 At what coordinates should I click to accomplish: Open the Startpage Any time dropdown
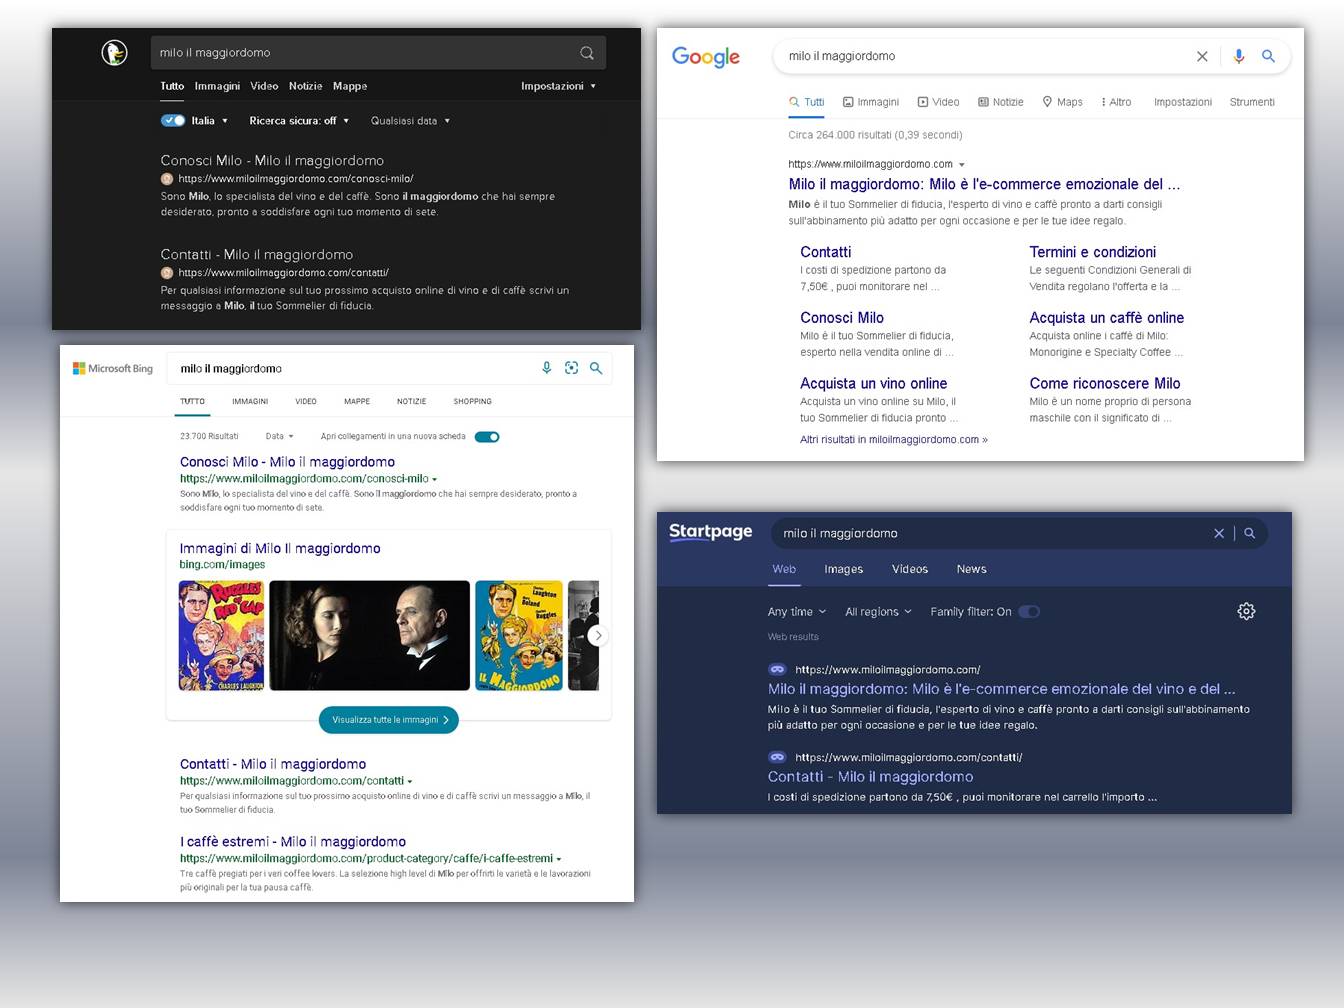796,611
